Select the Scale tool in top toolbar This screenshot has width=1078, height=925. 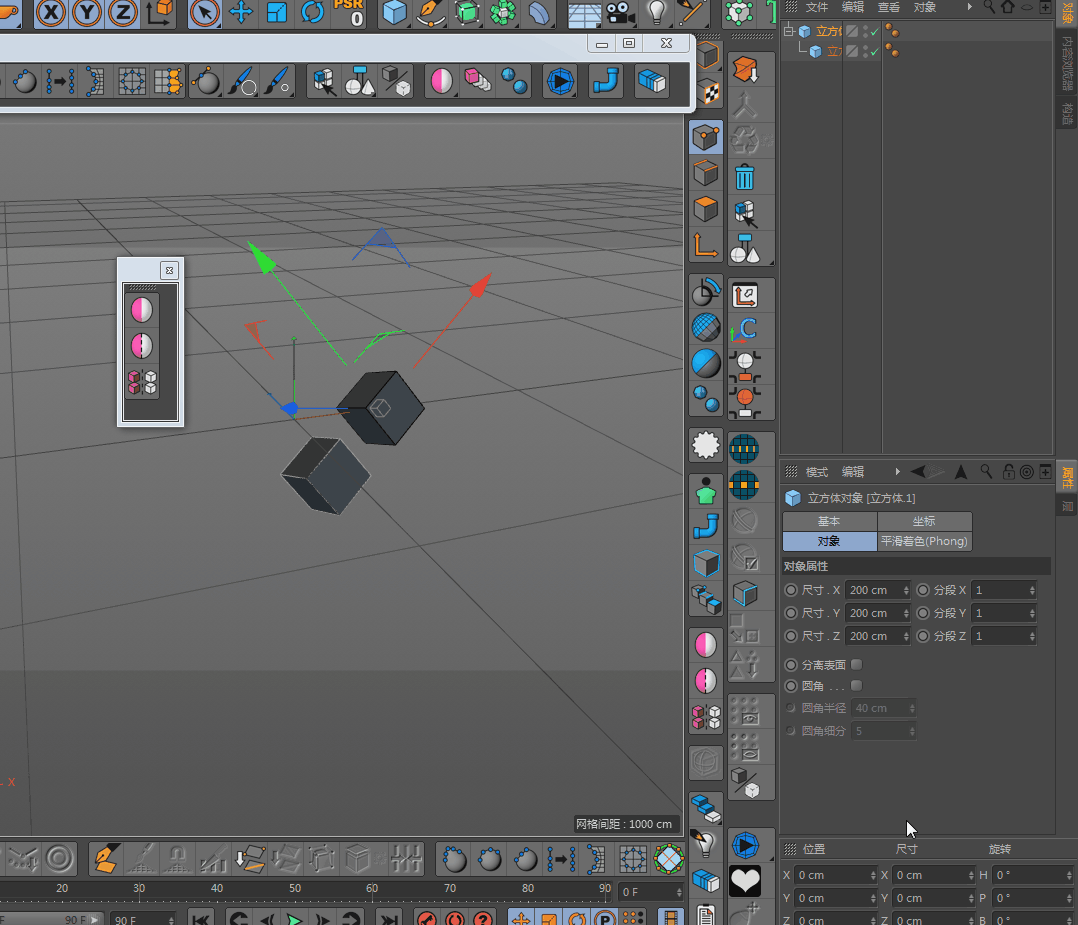[276, 12]
